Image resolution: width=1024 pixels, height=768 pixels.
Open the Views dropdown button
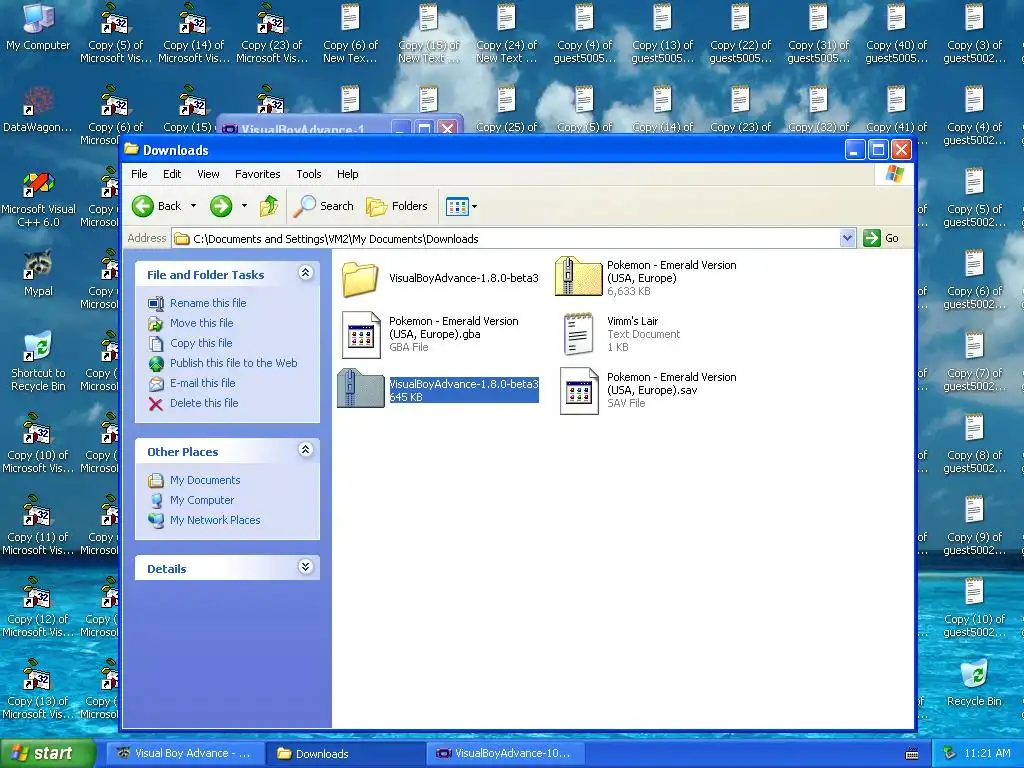coord(461,206)
